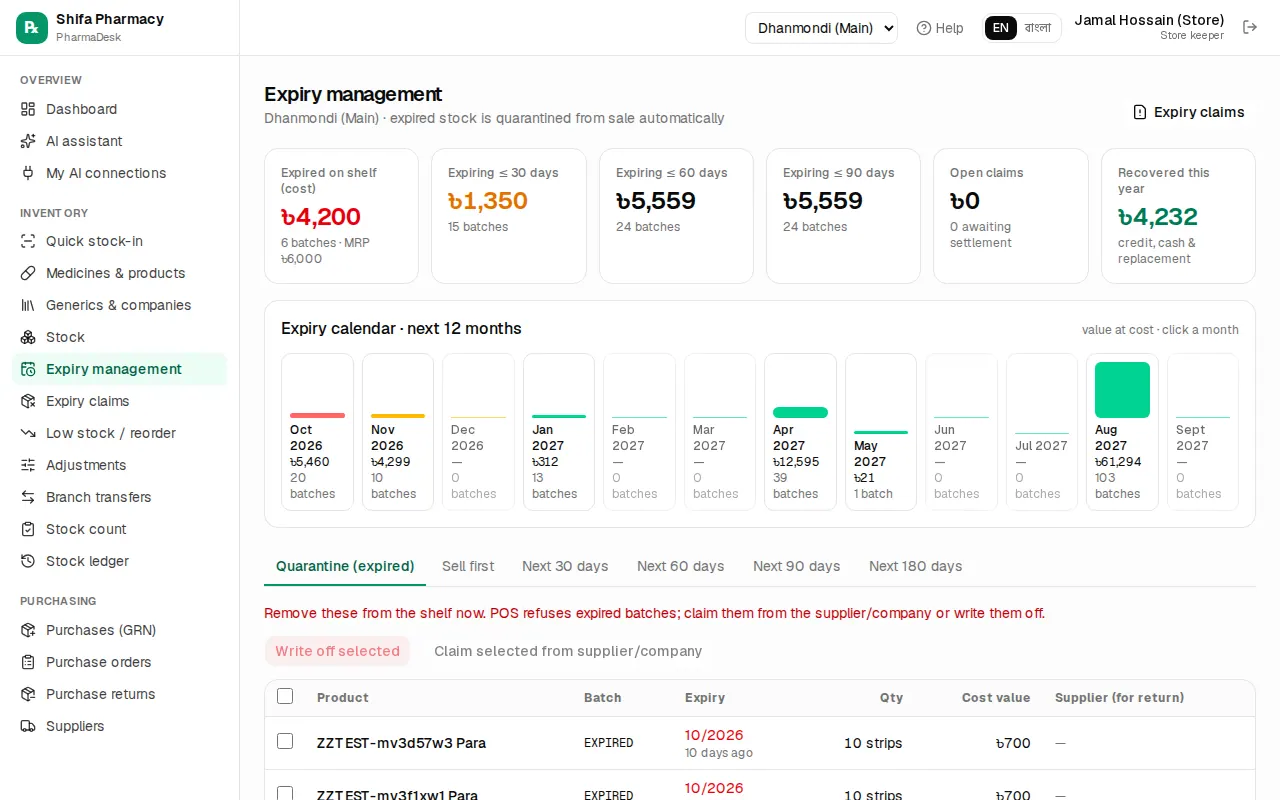
Task: Click the Low stock trending-down icon
Action: (x=28, y=433)
